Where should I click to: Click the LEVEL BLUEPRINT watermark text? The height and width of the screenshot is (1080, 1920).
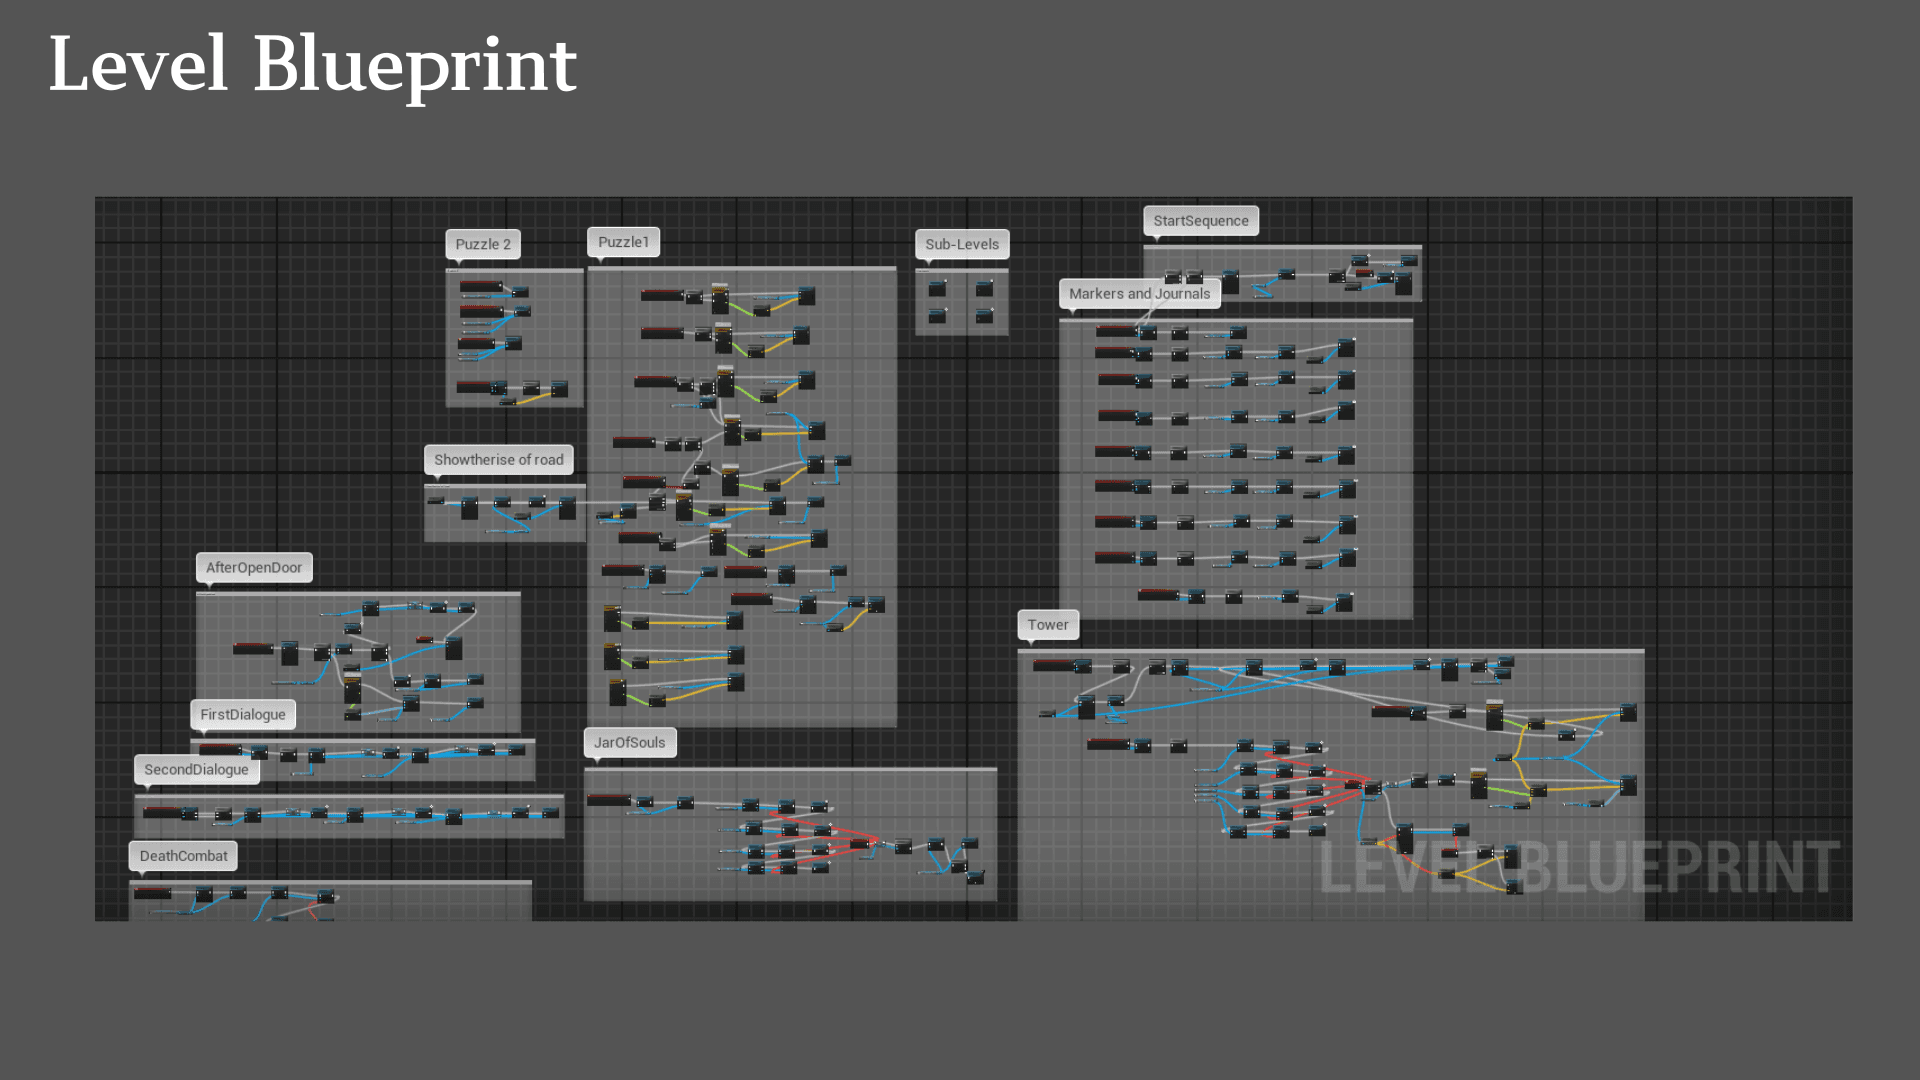pyautogui.click(x=1578, y=867)
